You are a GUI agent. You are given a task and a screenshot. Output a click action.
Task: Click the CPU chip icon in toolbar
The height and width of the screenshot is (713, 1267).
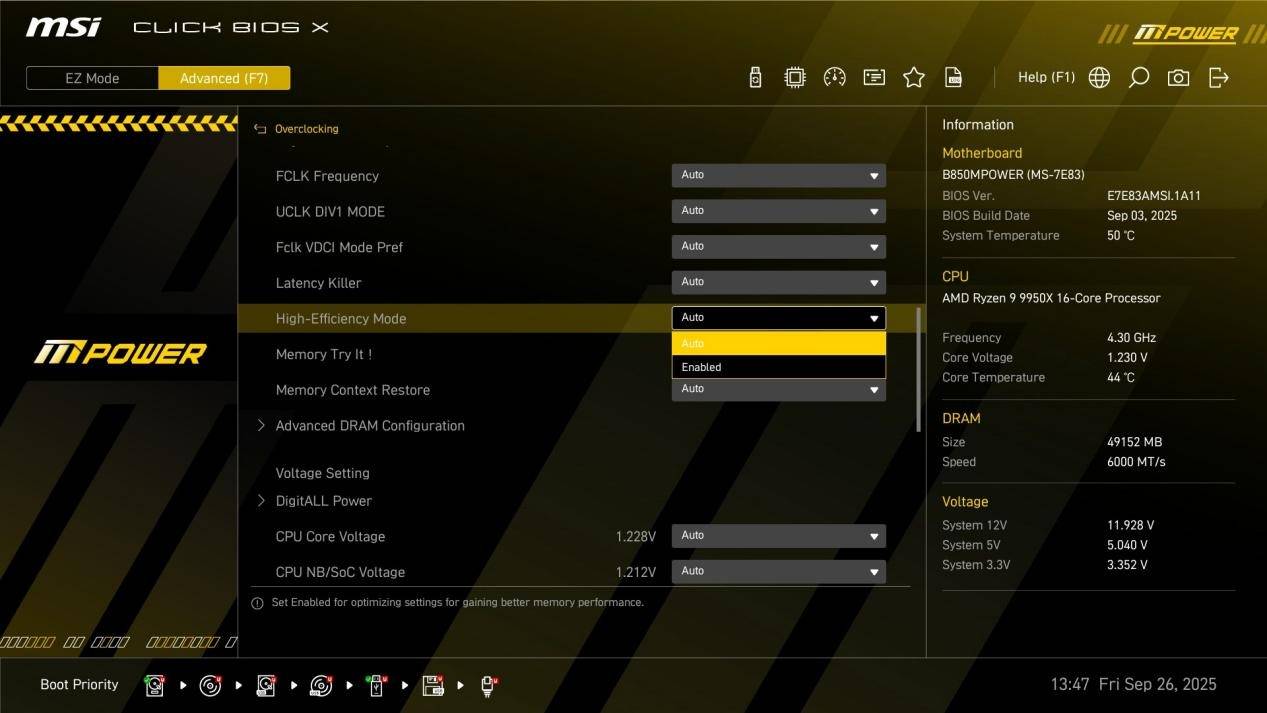click(x=794, y=78)
